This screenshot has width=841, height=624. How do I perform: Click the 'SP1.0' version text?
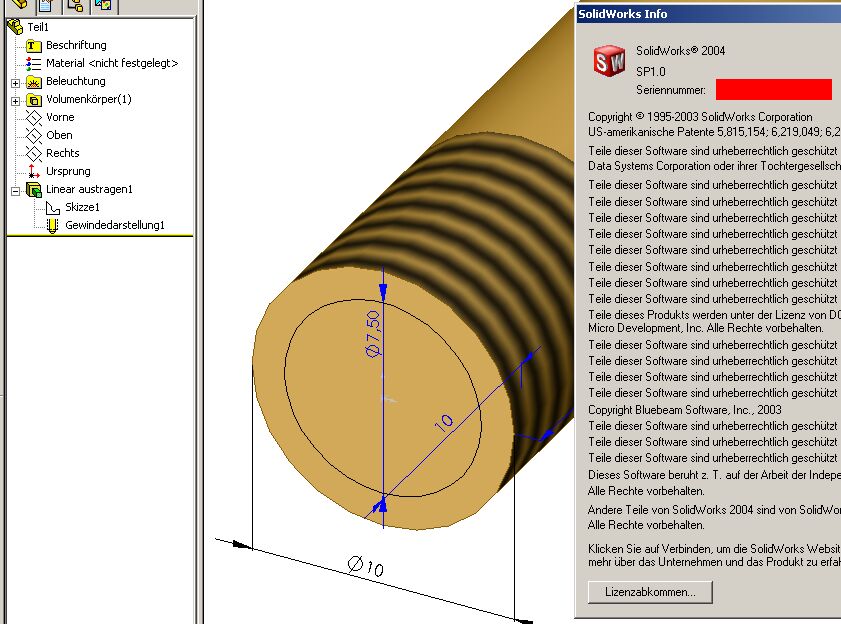click(651, 72)
